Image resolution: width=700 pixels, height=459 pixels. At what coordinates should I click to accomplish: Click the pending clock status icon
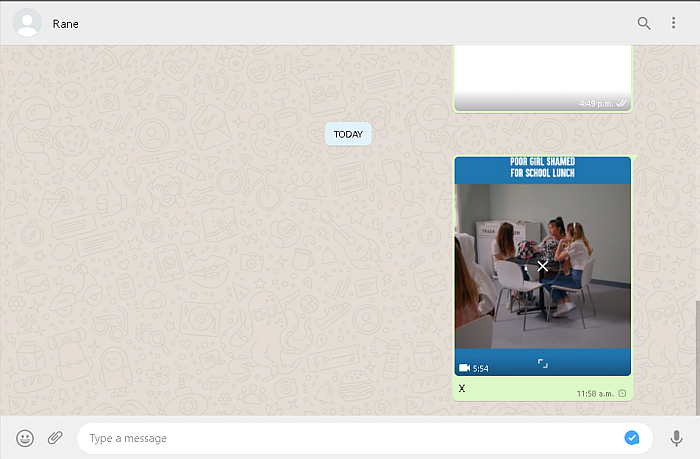(x=622, y=393)
